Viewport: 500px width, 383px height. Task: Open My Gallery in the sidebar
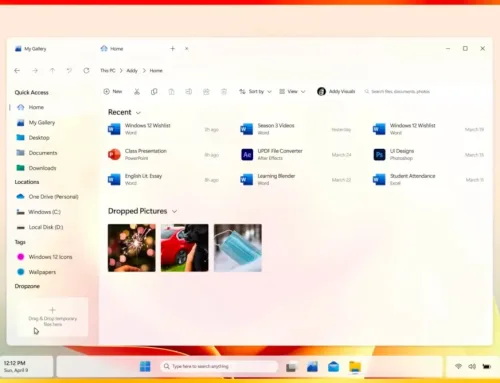tap(36, 123)
